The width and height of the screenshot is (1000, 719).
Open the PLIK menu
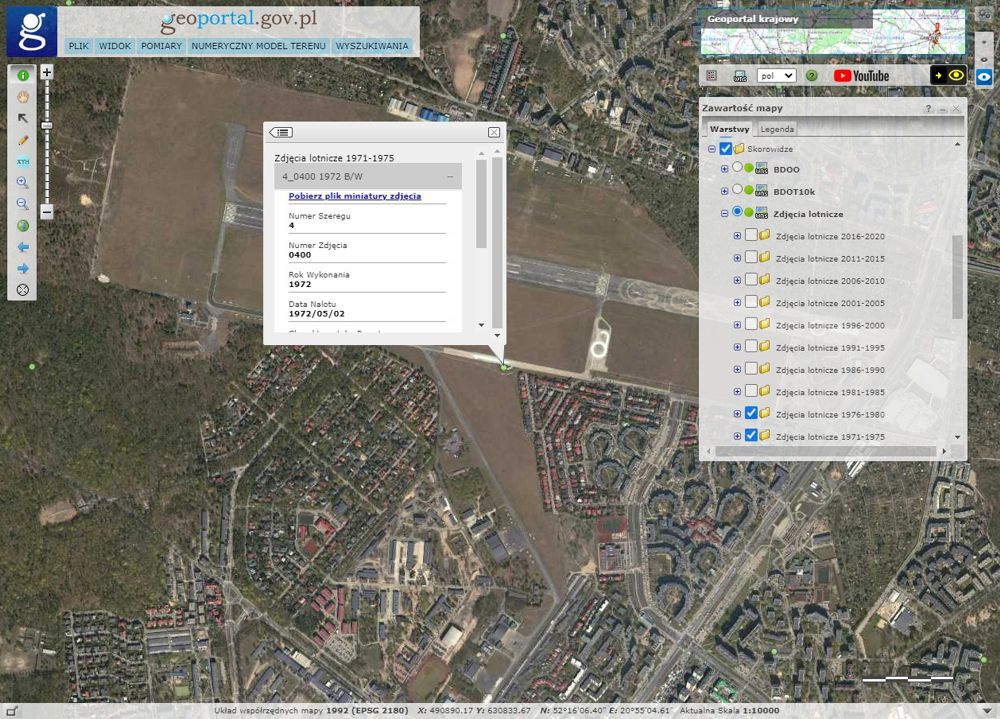(78, 46)
